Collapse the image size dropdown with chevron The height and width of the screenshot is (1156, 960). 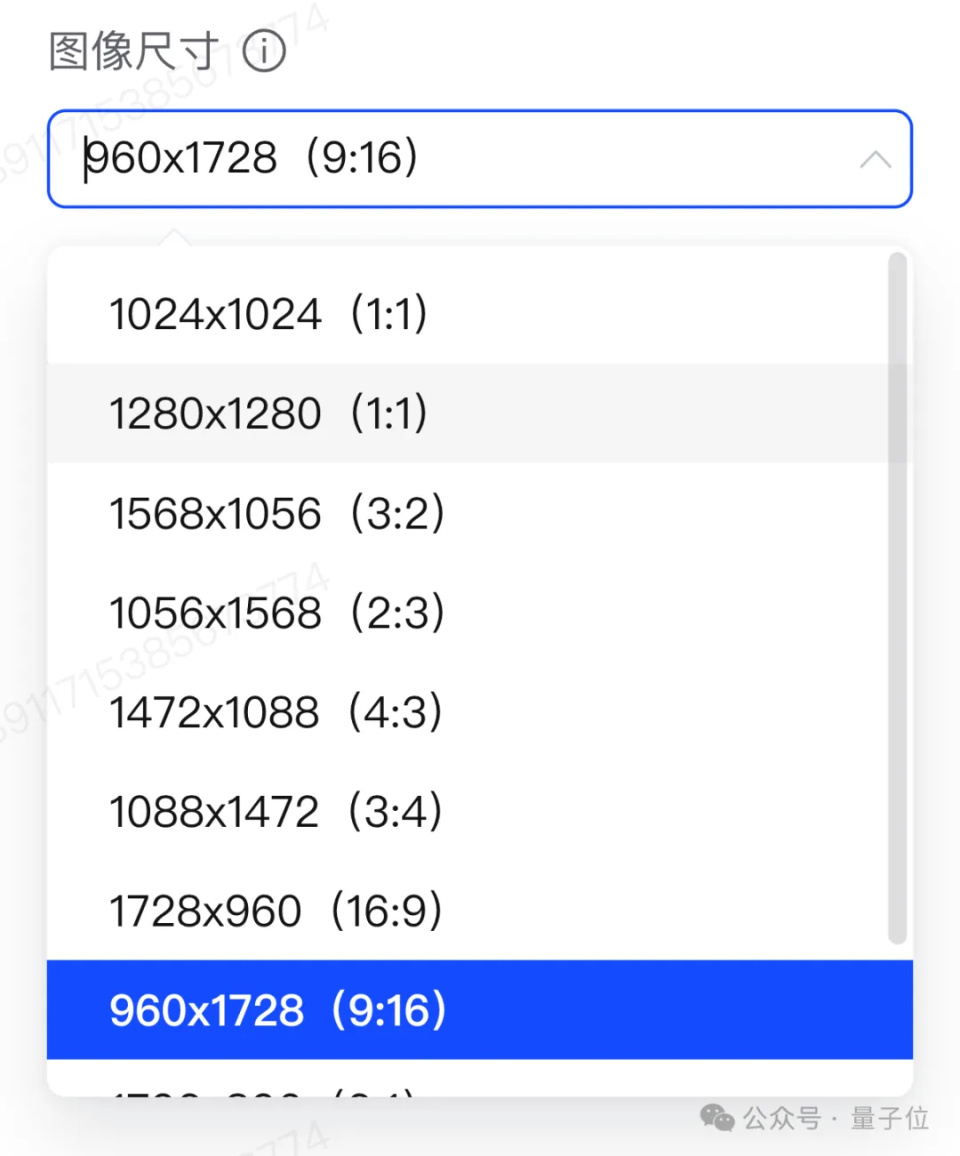pyautogui.click(x=875, y=159)
